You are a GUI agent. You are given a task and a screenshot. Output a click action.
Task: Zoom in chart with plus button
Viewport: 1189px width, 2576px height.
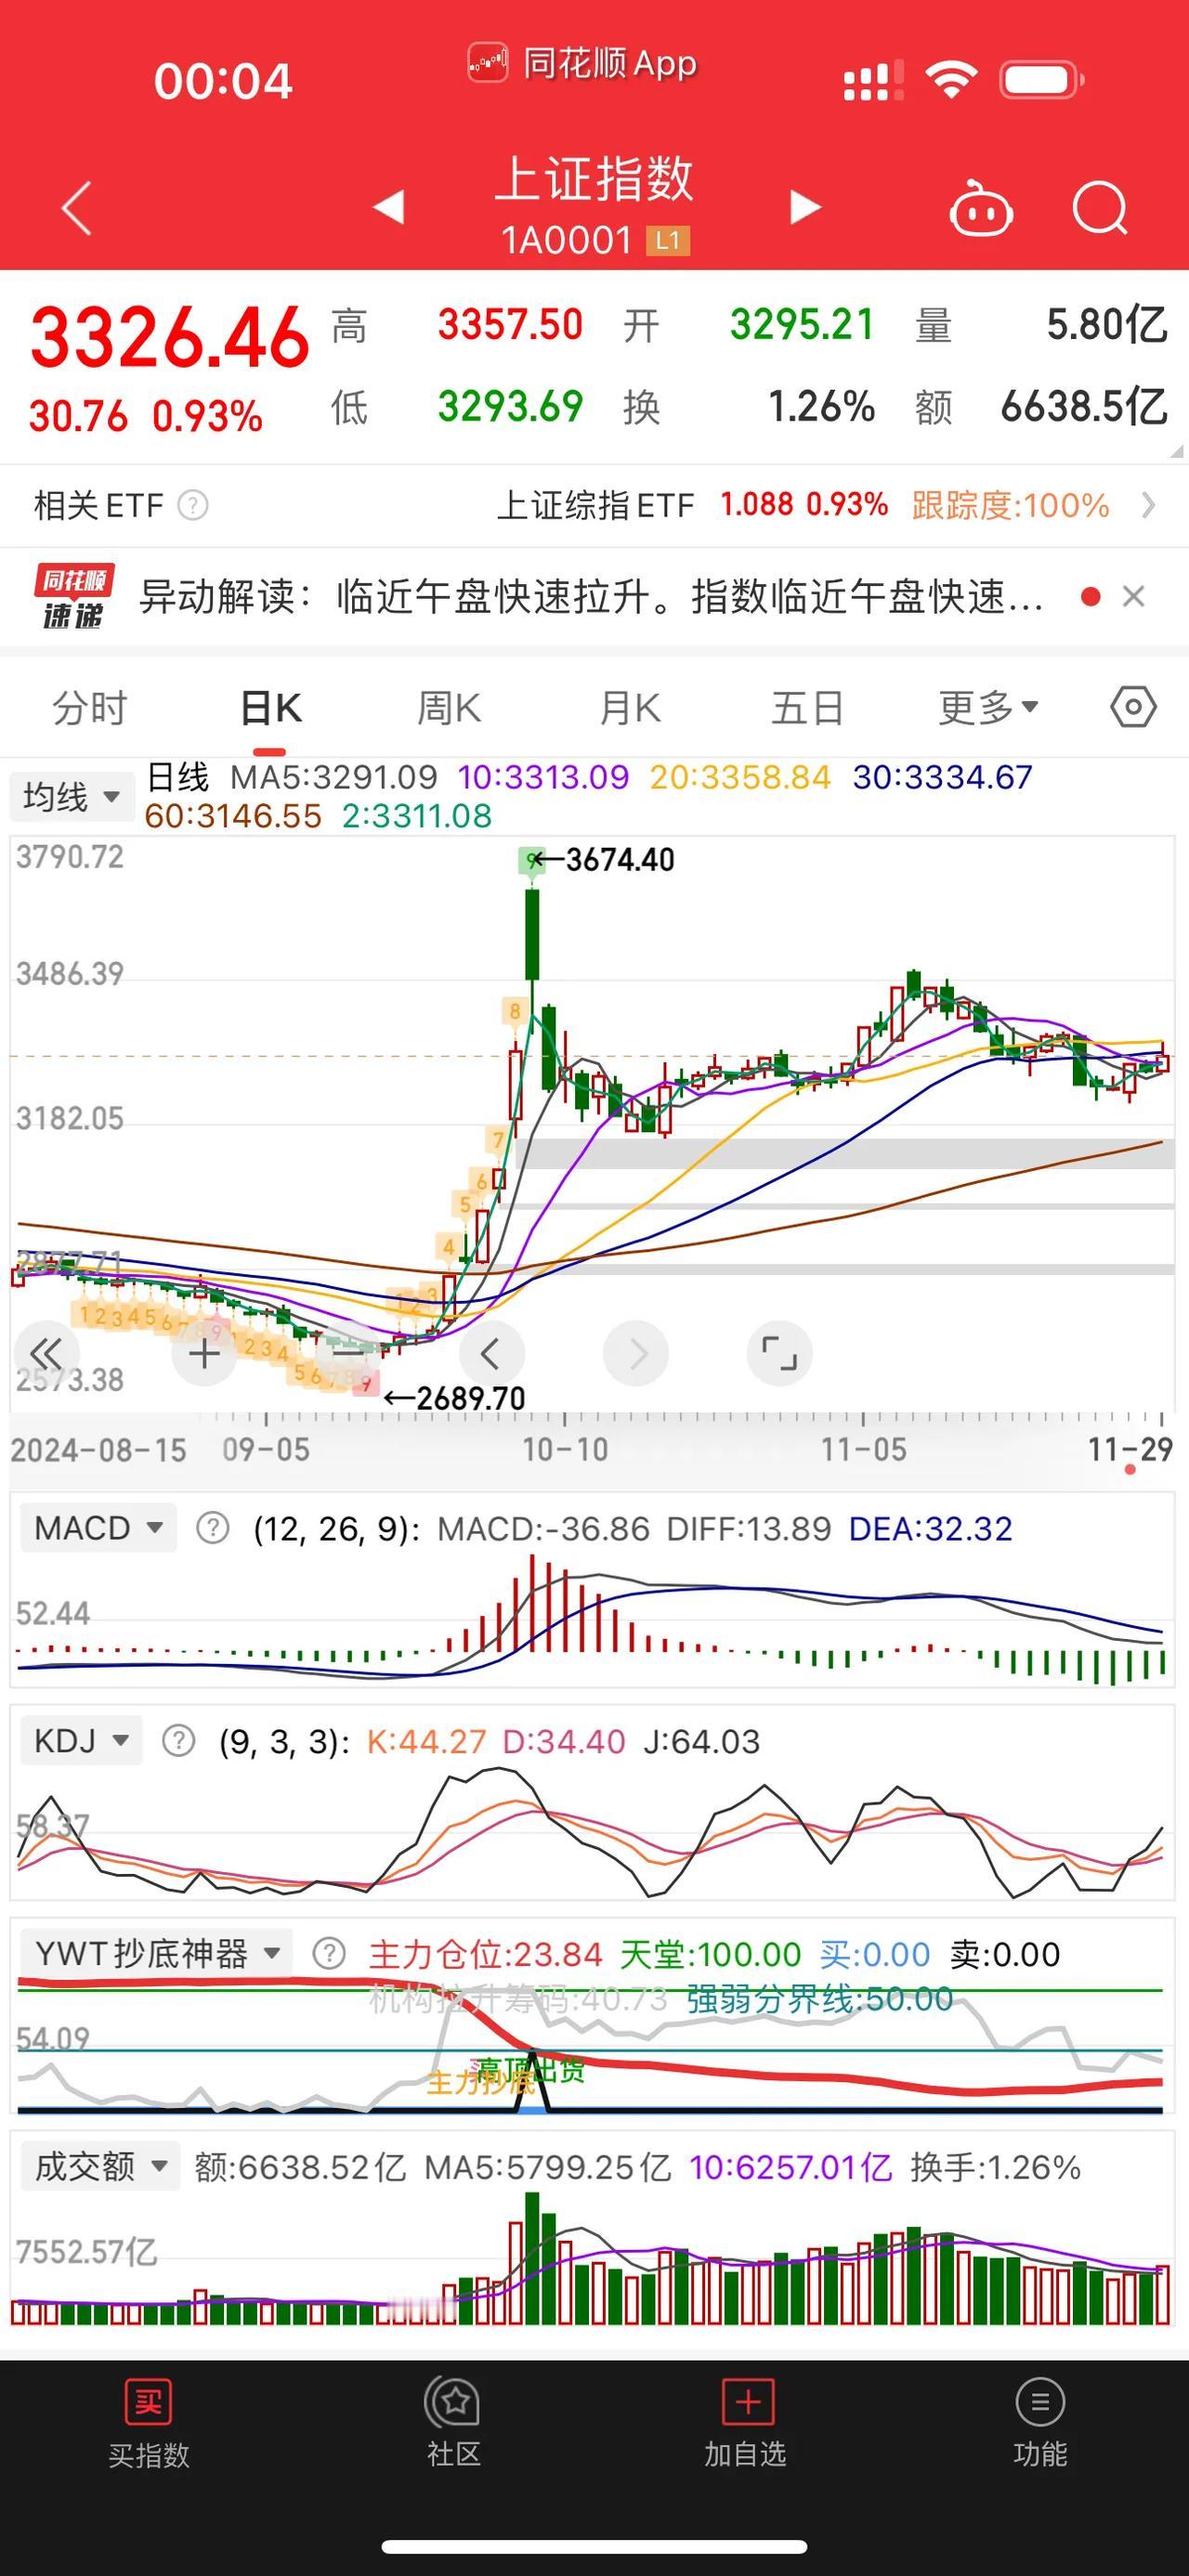[x=204, y=1354]
